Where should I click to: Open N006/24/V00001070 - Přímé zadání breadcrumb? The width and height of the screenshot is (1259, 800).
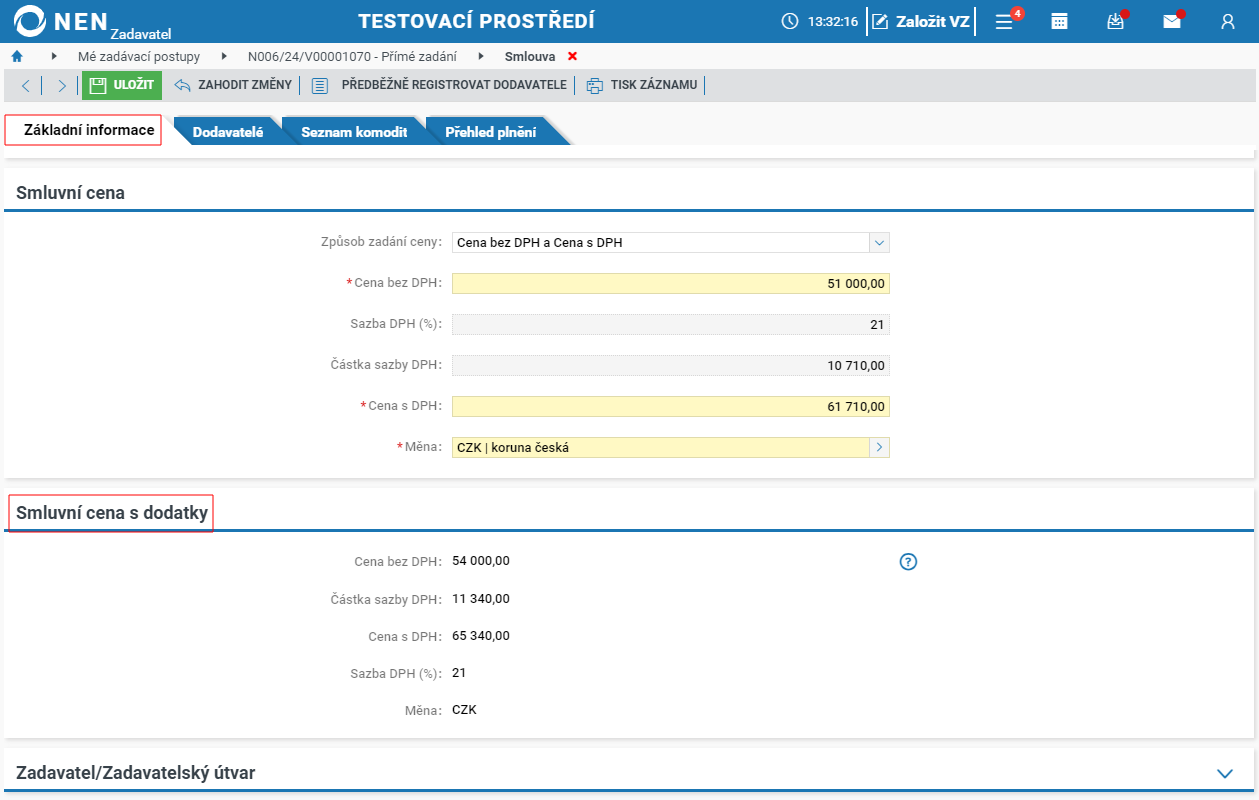coord(352,57)
